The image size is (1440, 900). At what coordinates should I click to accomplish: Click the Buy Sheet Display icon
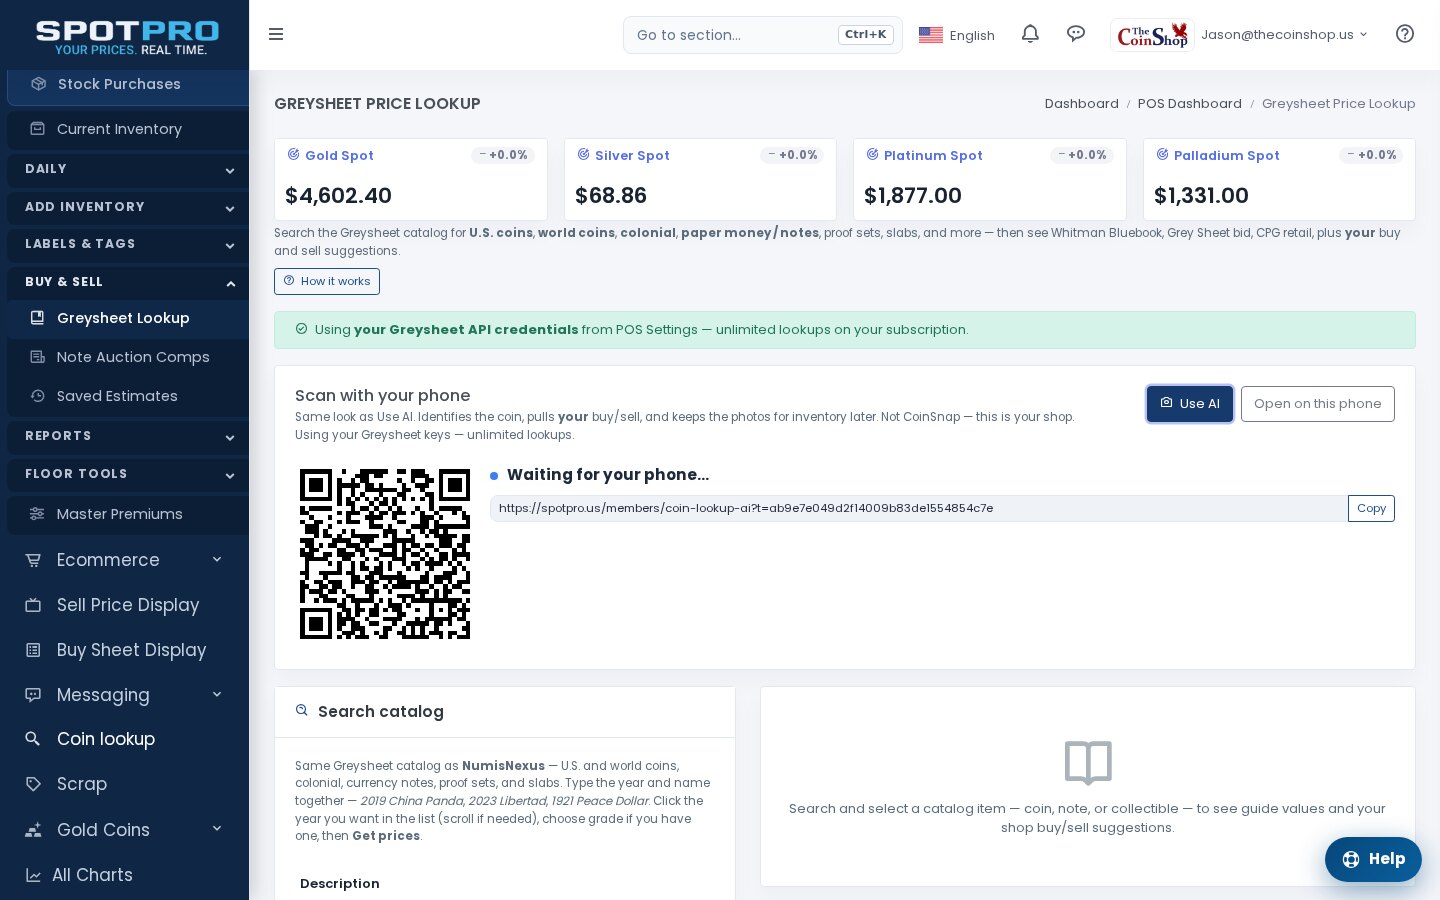tap(33, 650)
